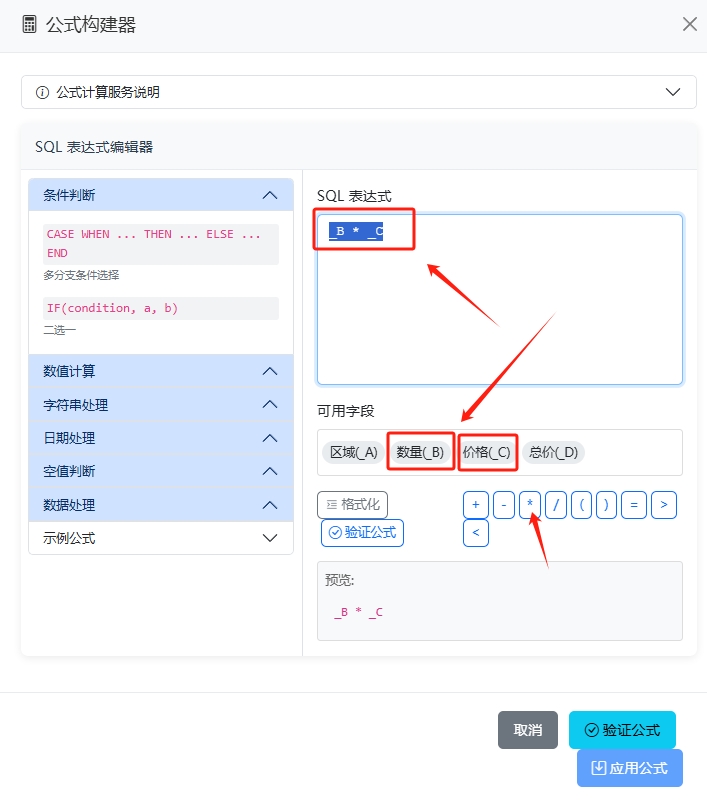This screenshot has width=707, height=801.
Task: Insert field 区域(_A)
Action: coord(354,452)
